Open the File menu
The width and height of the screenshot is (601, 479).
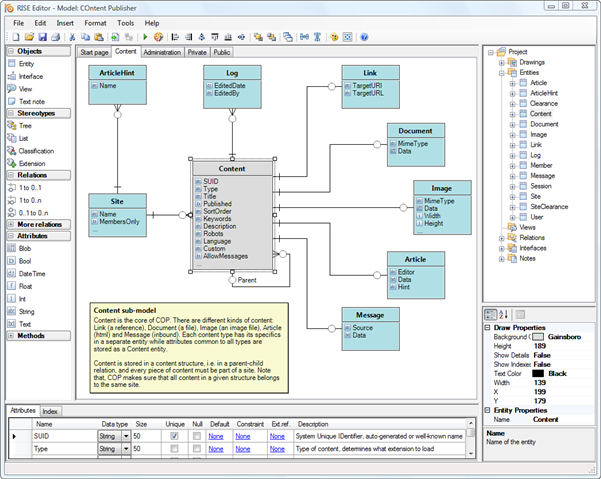[x=18, y=23]
